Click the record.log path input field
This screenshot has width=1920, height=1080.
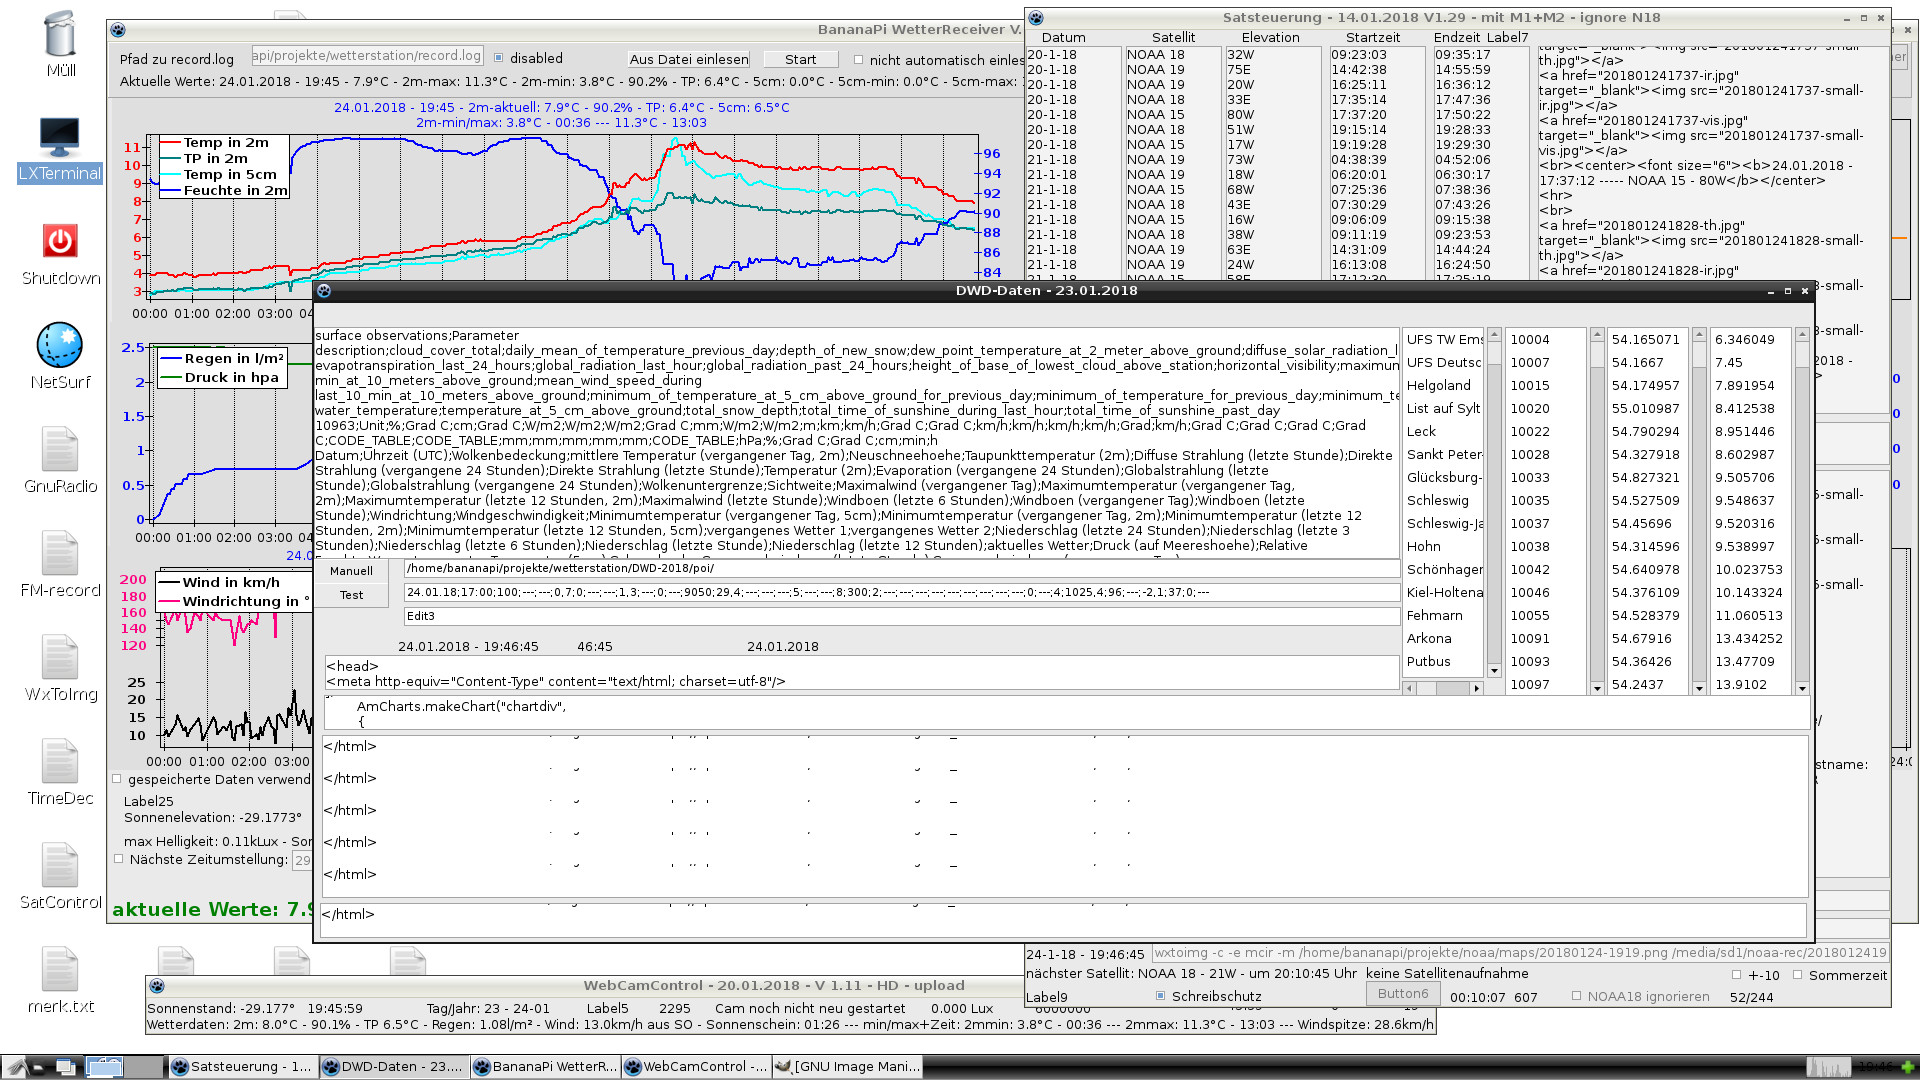pyautogui.click(x=367, y=56)
